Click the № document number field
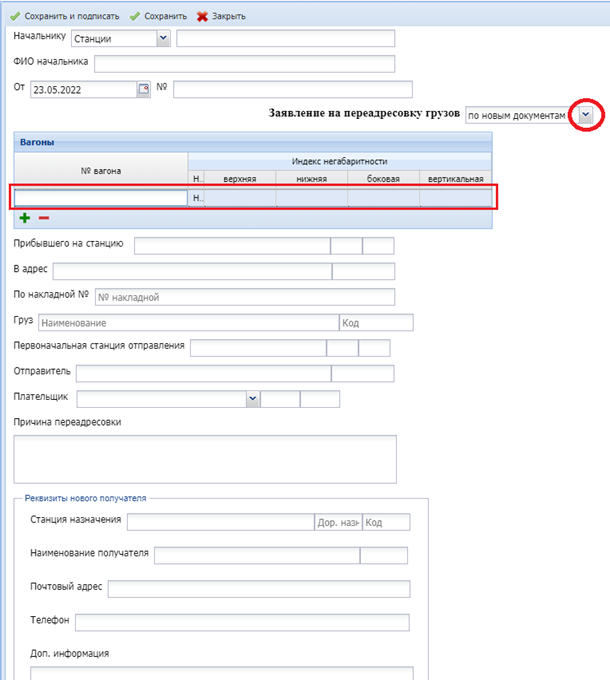The height and width of the screenshot is (680, 610). (293, 89)
